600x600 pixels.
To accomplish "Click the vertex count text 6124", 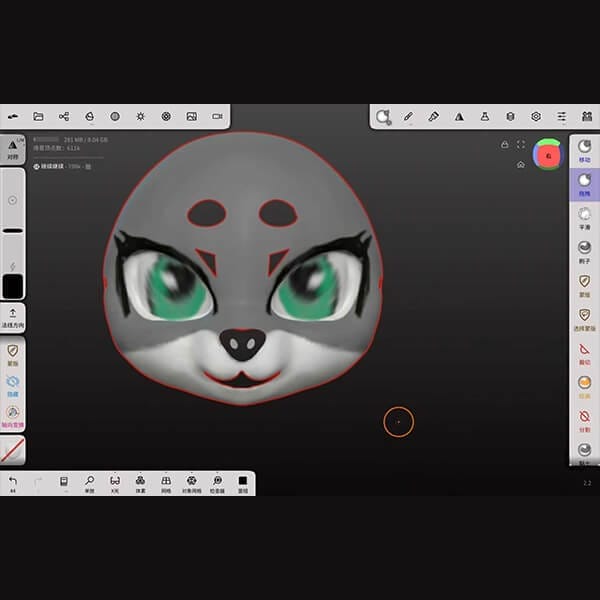I will point(73,148).
